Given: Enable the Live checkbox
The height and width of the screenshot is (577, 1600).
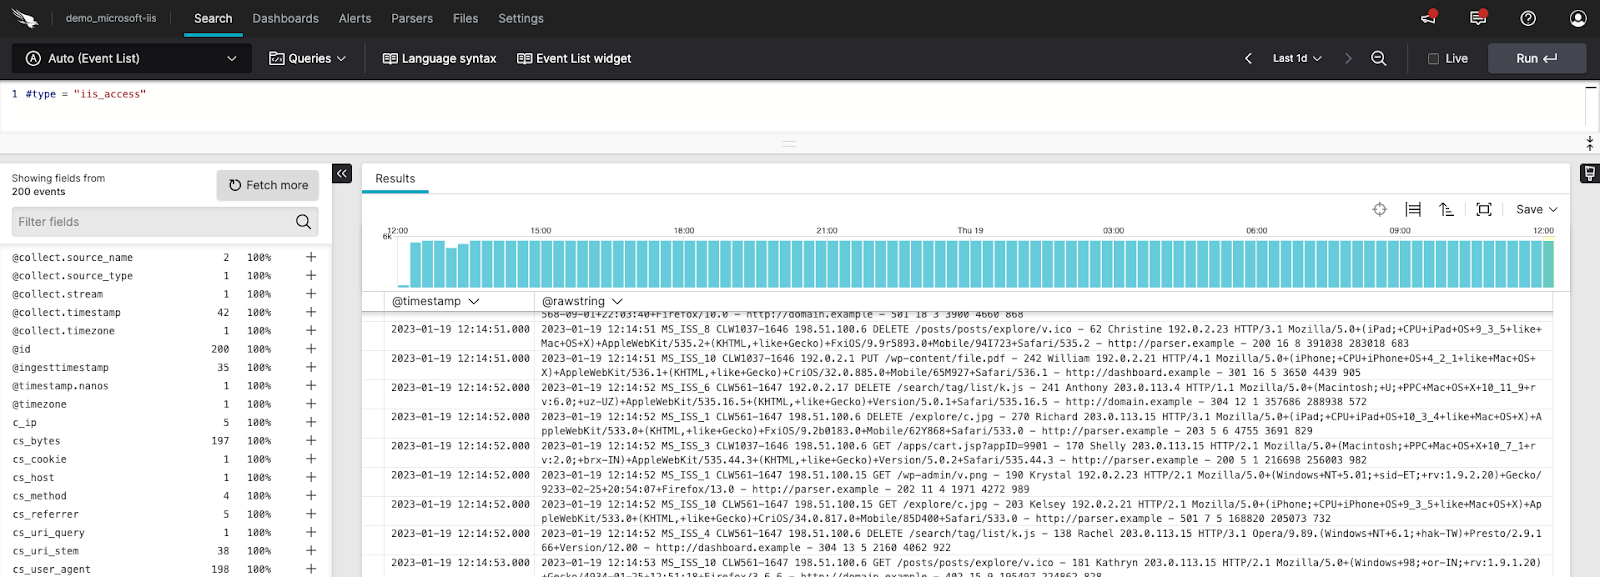Looking at the screenshot, I should point(1433,59).
